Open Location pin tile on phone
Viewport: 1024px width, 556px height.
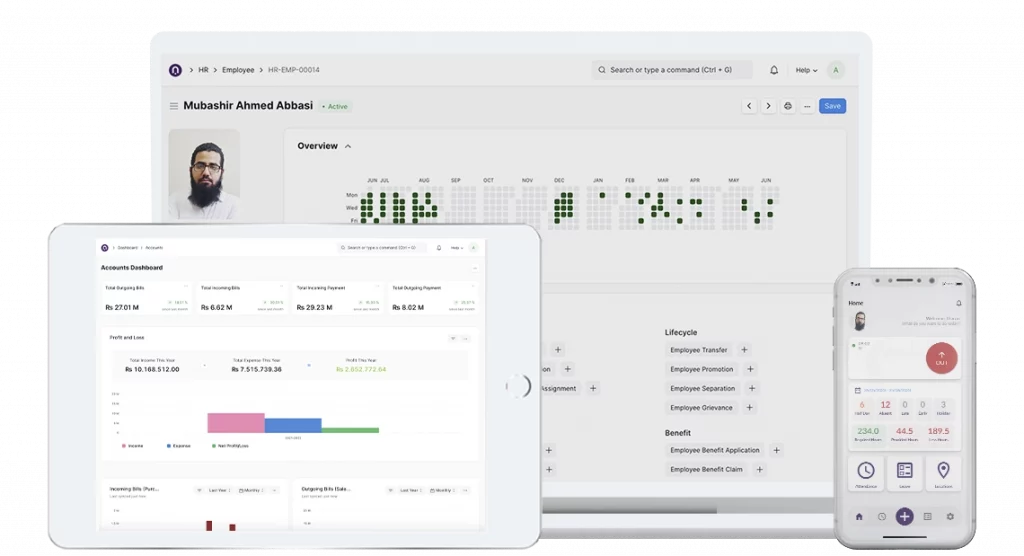[943, 474]
